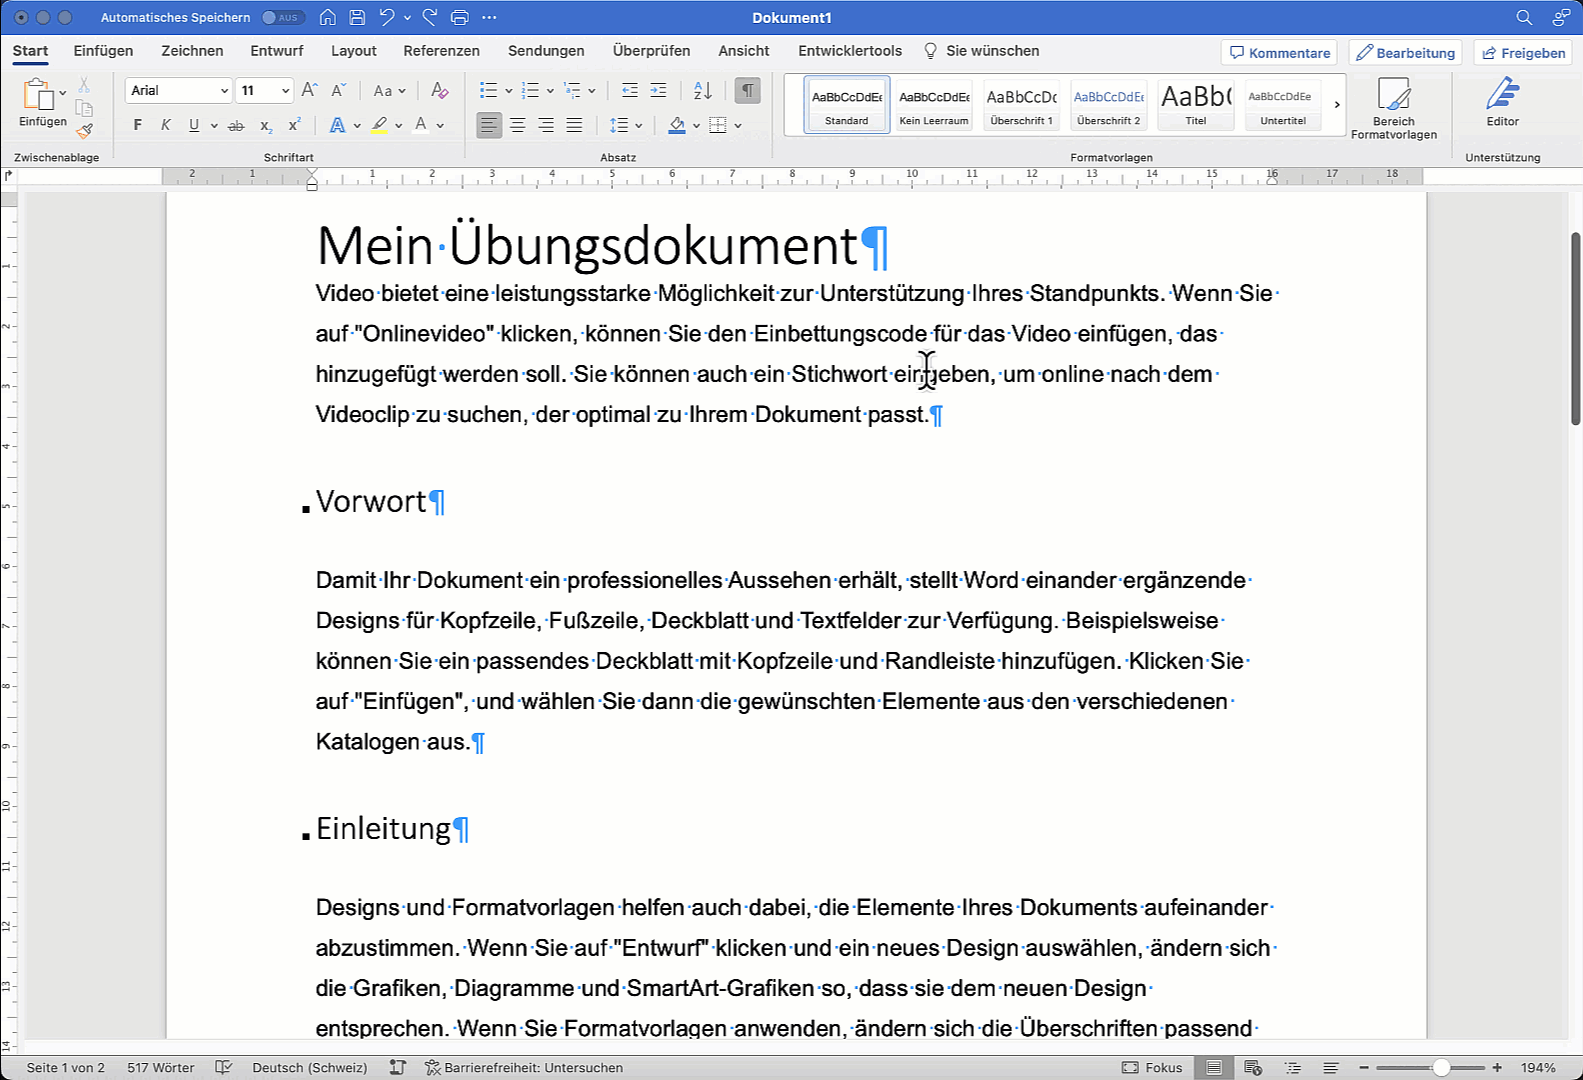Click the sort A-Z icon
Screen dimensions: 1583x1080
[x=703, y=91]
